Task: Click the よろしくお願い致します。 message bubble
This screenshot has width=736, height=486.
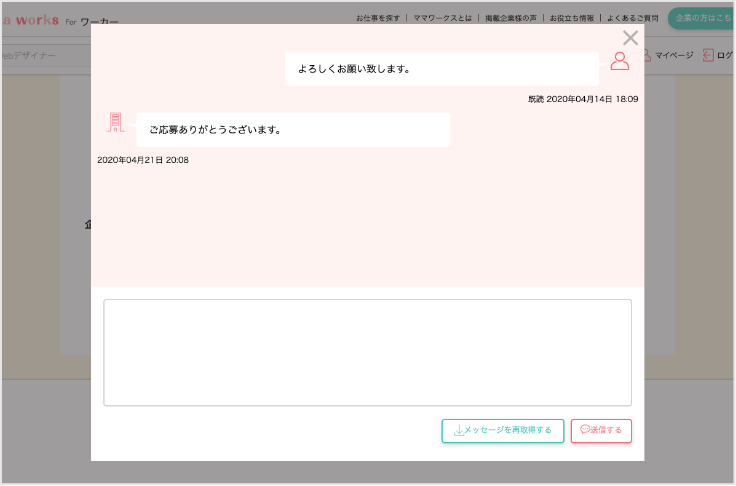Action: [x=442, y=69]
